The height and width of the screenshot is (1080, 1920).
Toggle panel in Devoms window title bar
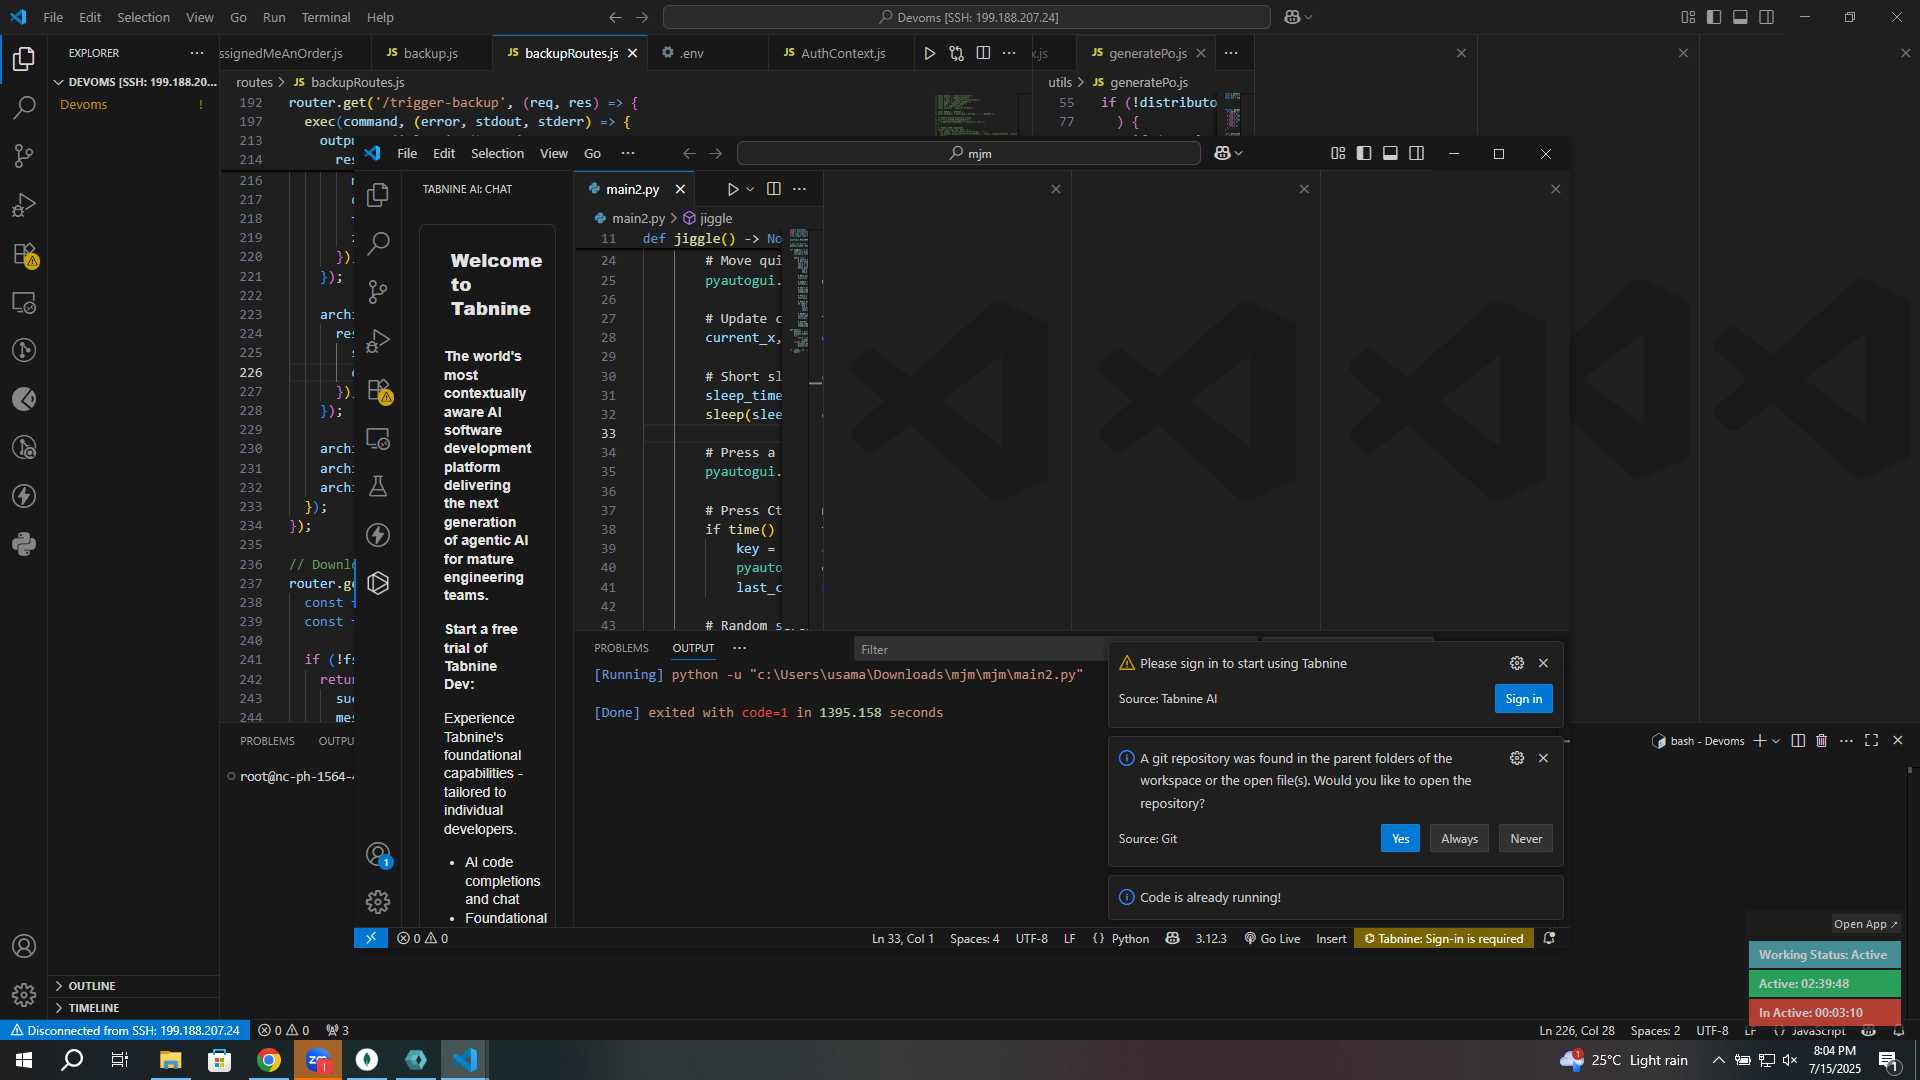(1740, 17)
